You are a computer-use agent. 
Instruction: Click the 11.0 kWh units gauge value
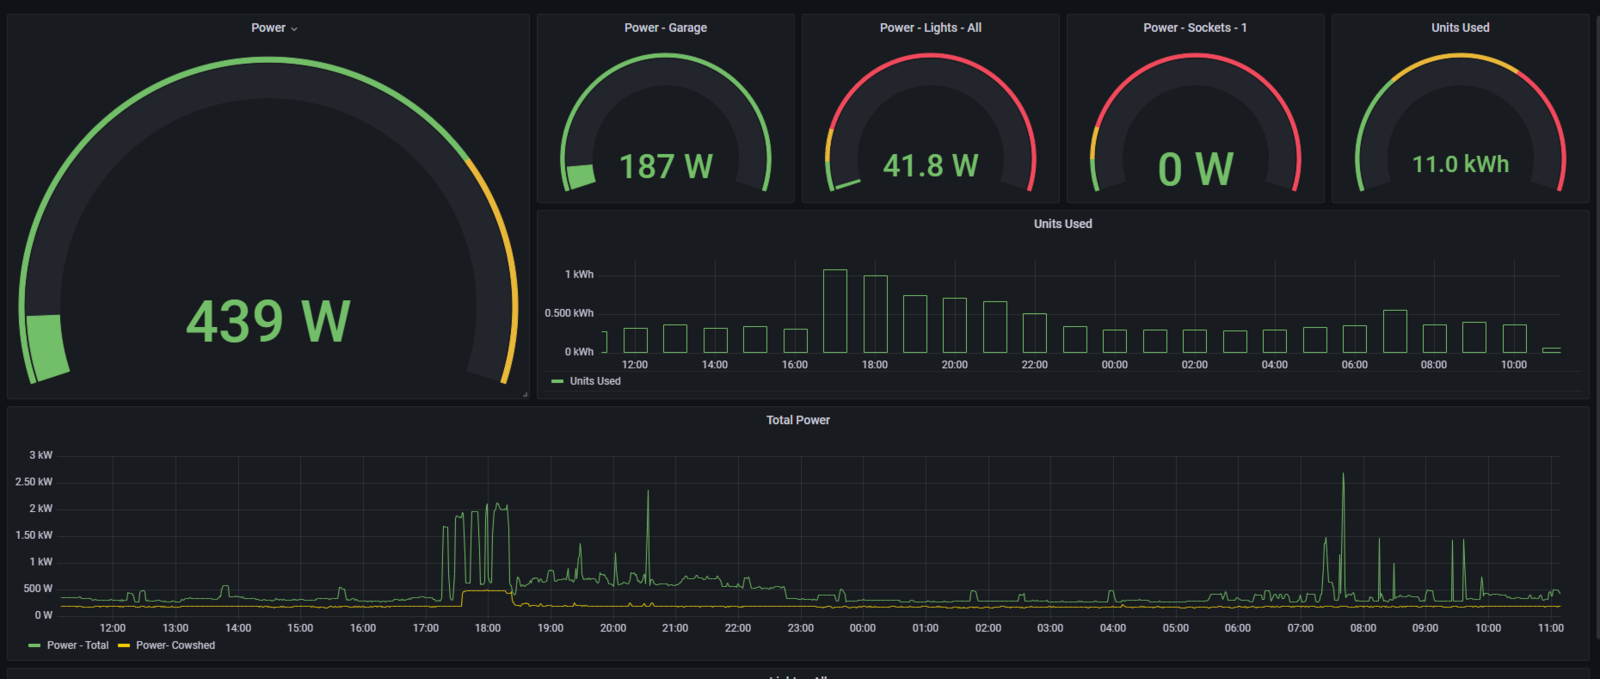click(1460, 165)
